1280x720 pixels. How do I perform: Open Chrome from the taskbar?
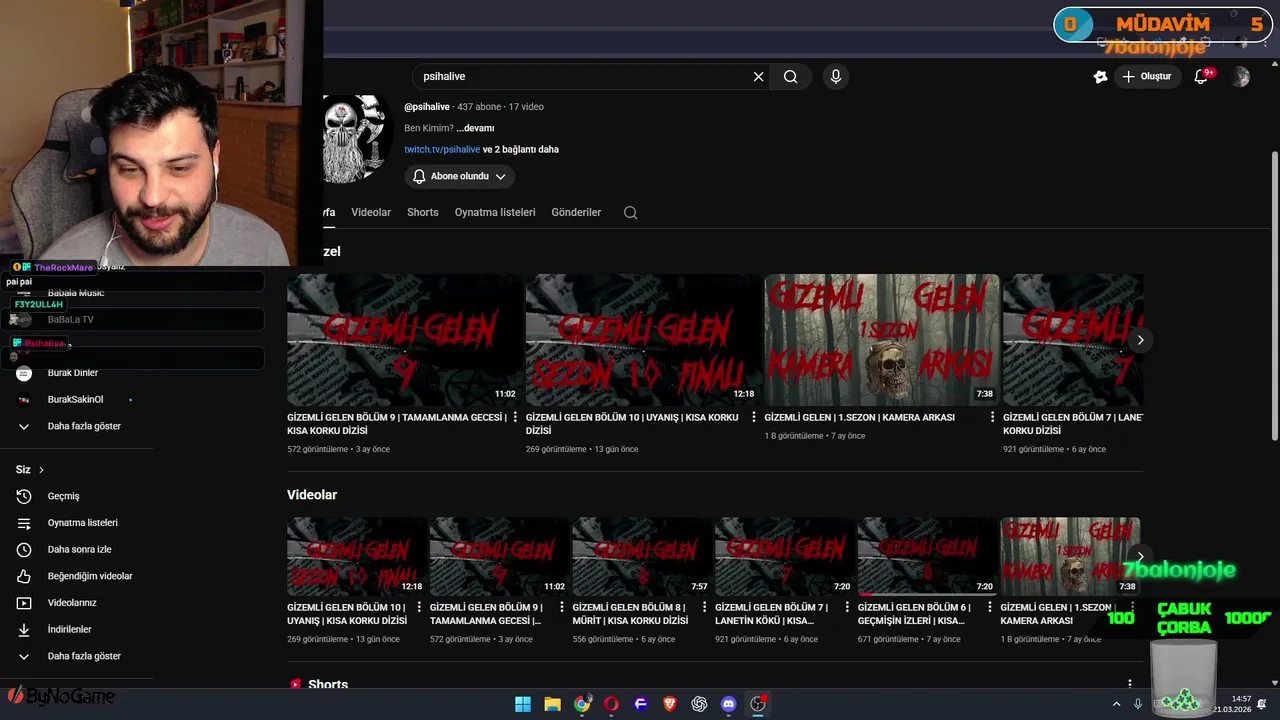(582, 704)
